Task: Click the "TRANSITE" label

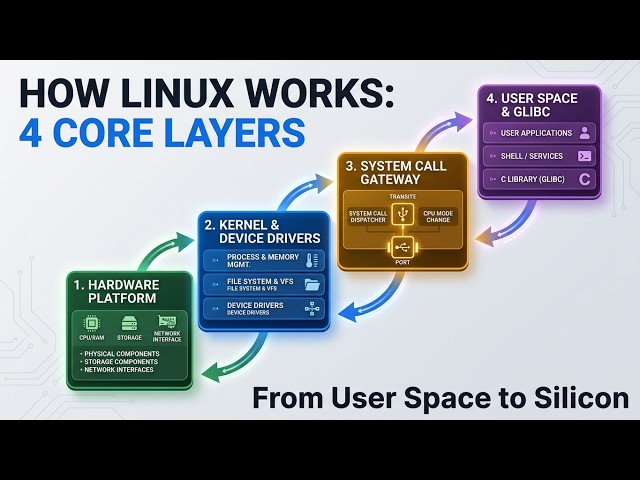Action: tap(402, 197)
